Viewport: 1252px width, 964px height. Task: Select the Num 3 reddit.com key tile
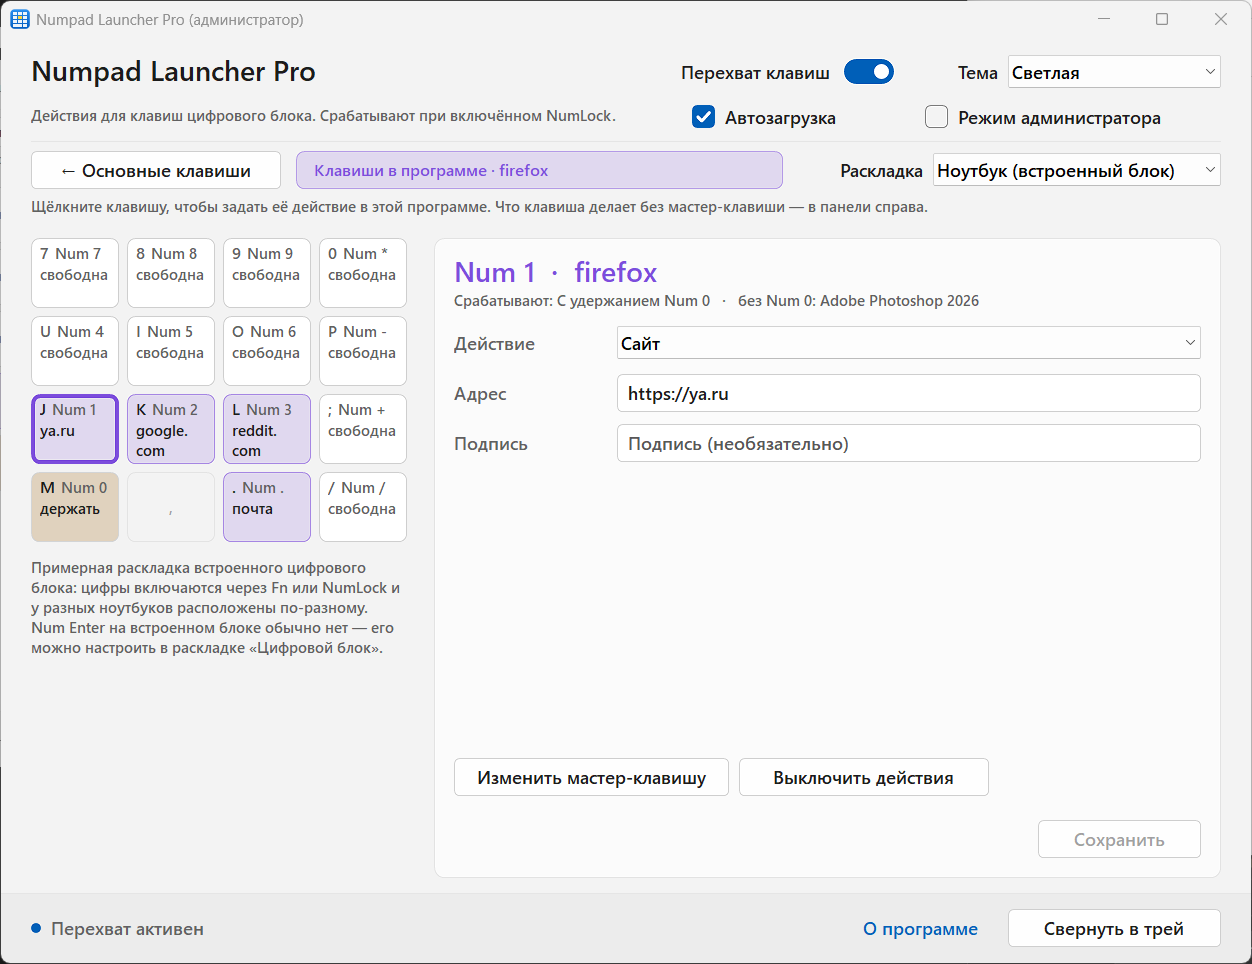(267, 429)
